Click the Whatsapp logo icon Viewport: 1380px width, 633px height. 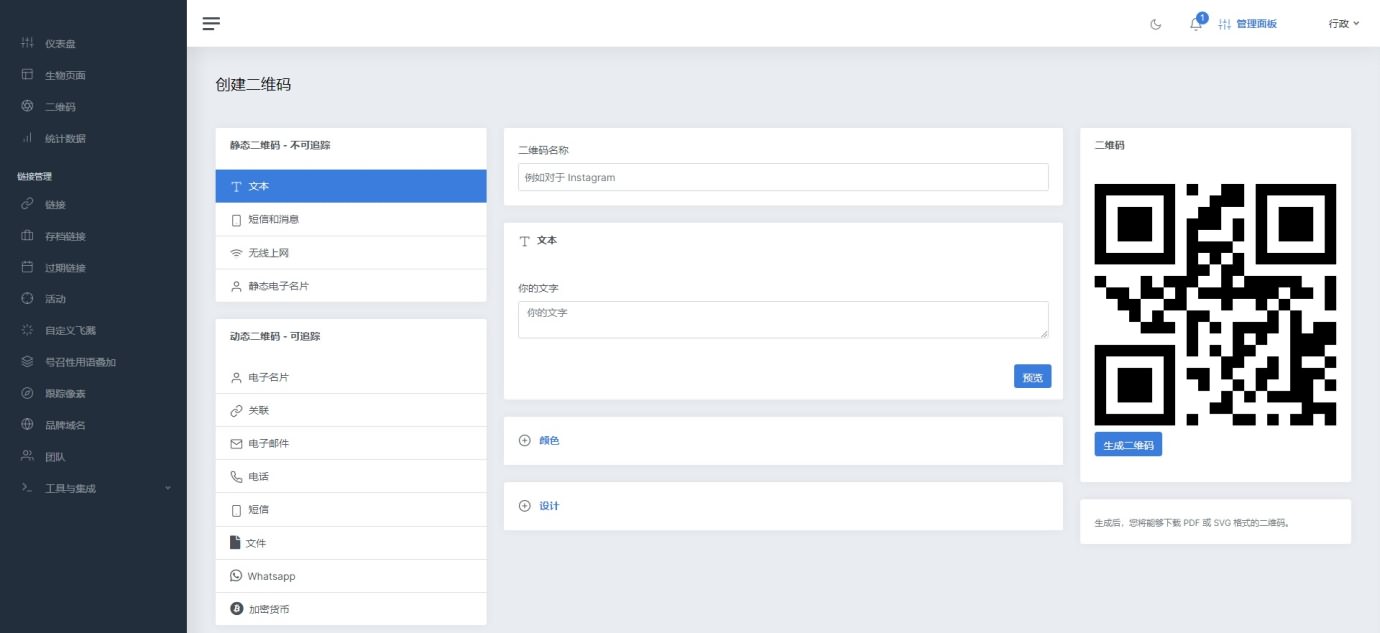click(x=236, y=576)
